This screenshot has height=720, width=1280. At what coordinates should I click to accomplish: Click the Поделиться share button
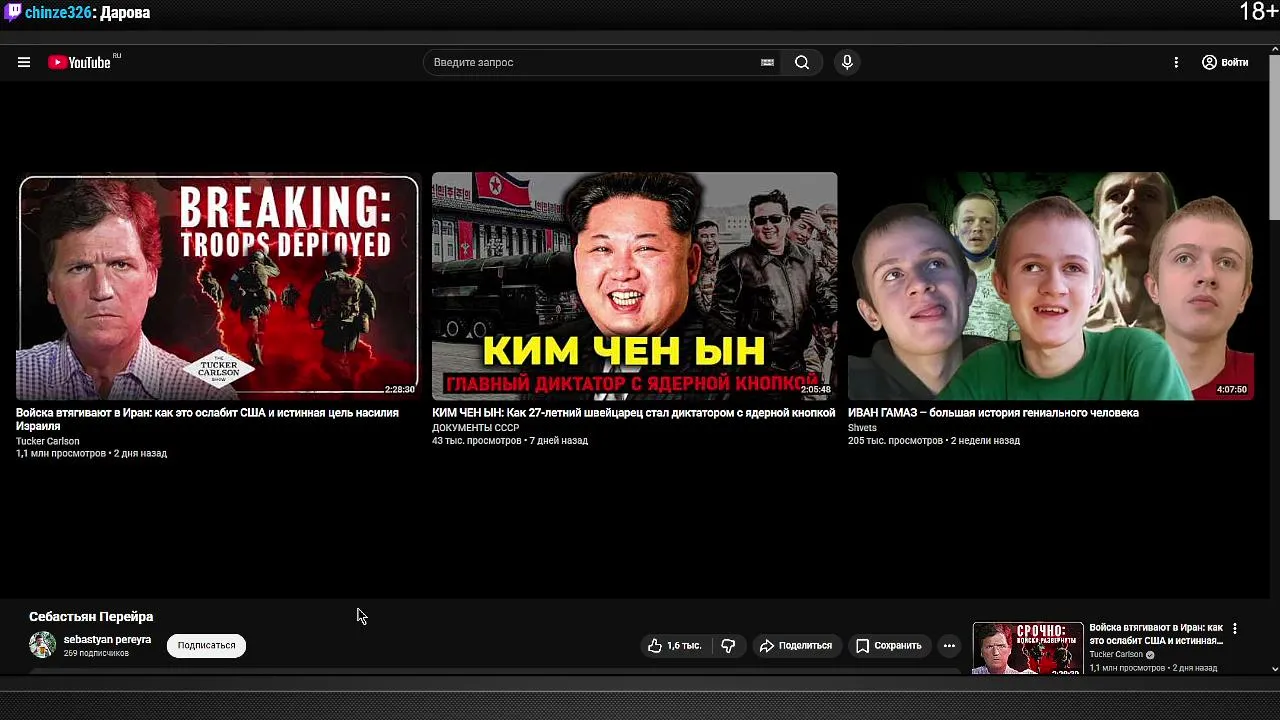click(796, 646)
